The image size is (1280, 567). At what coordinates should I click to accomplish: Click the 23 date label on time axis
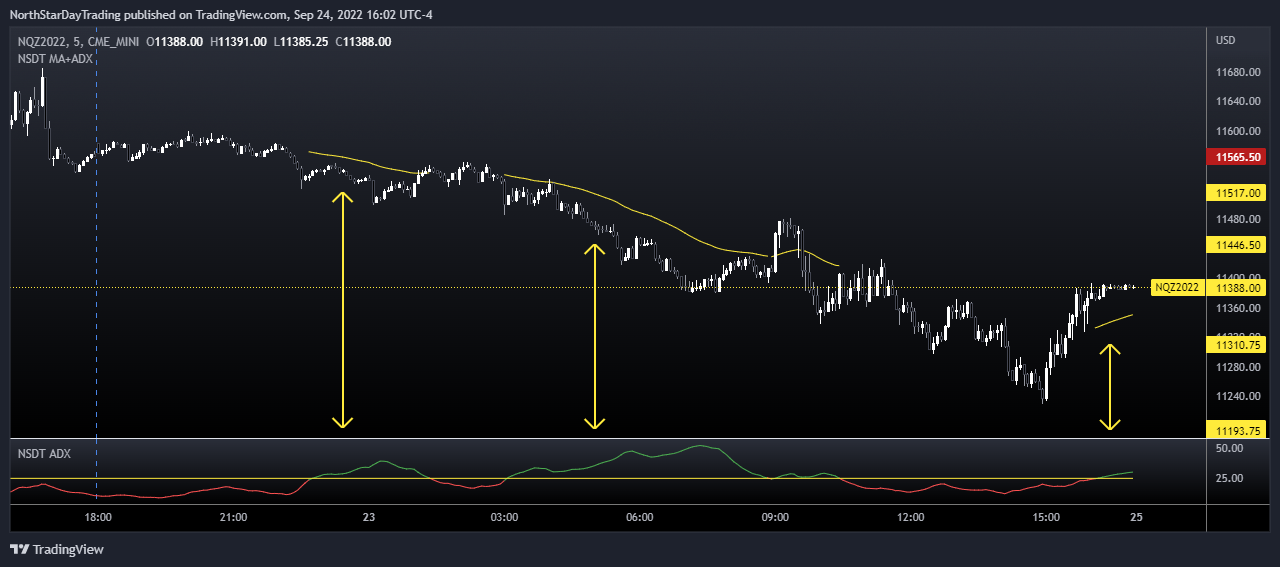369,517
